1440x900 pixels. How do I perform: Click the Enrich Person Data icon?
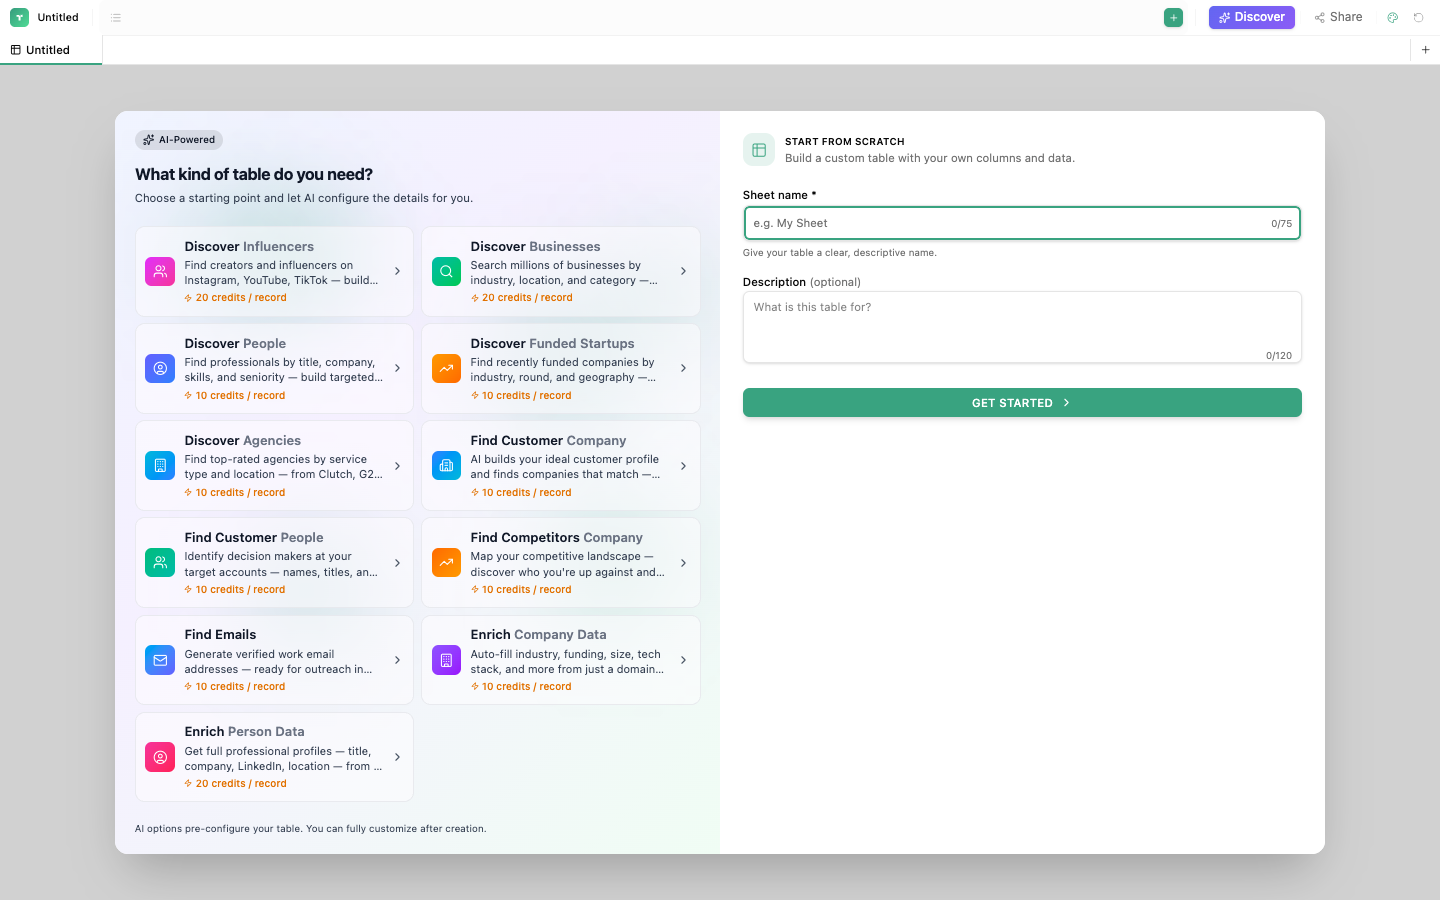click(160, 757)
